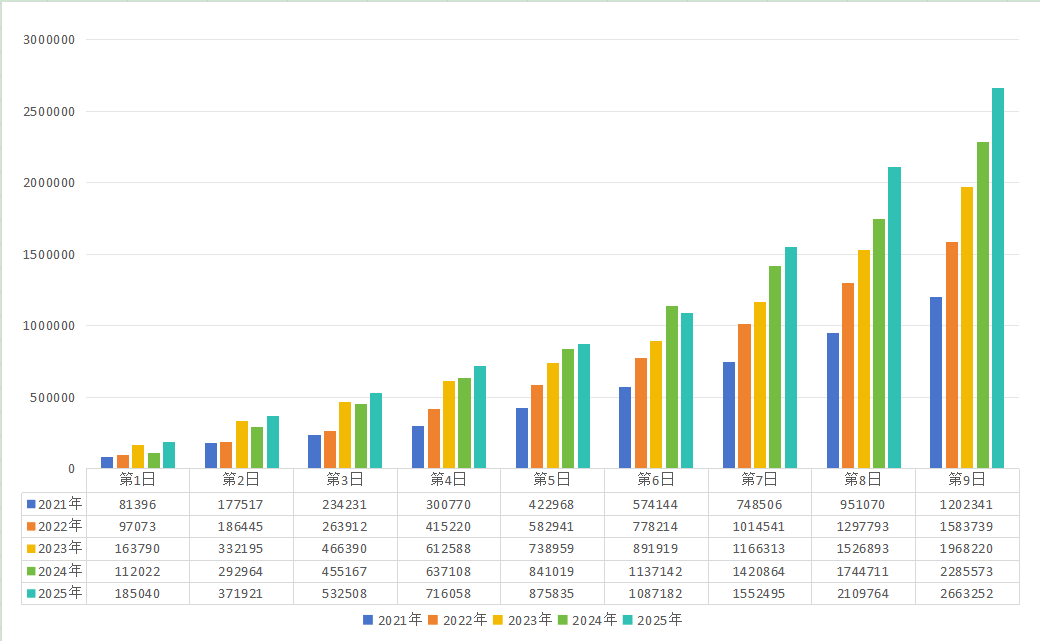This screenshot has width=1040, height=641.
Task: Click the 第5日 category header
Action: click(552, 480)
